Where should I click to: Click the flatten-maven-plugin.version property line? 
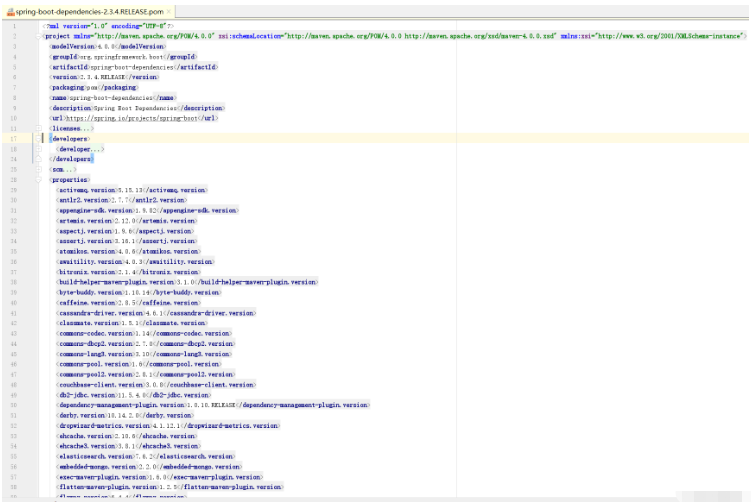(x=170, y=487)
